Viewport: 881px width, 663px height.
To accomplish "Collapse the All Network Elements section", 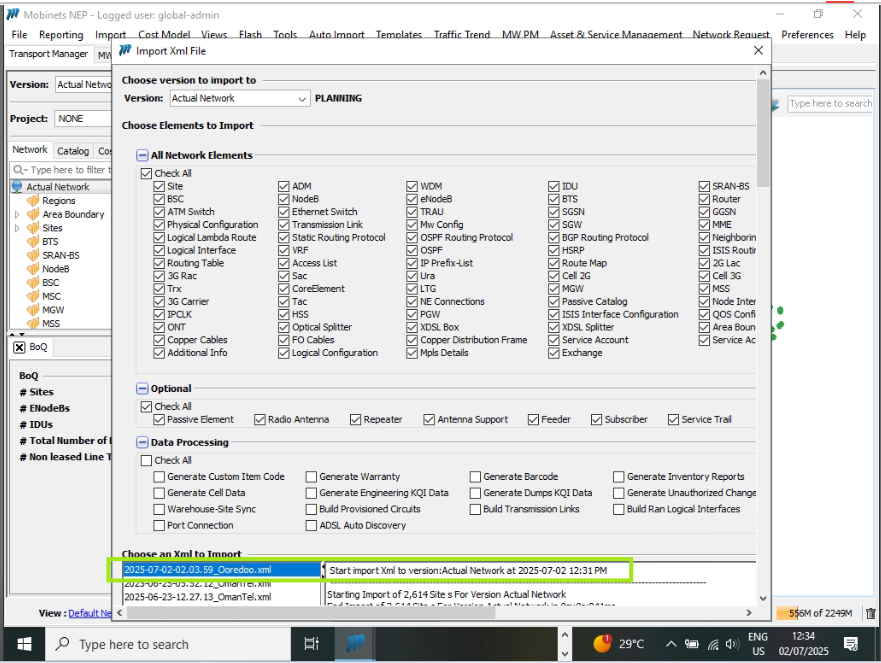I will point(142,155).
